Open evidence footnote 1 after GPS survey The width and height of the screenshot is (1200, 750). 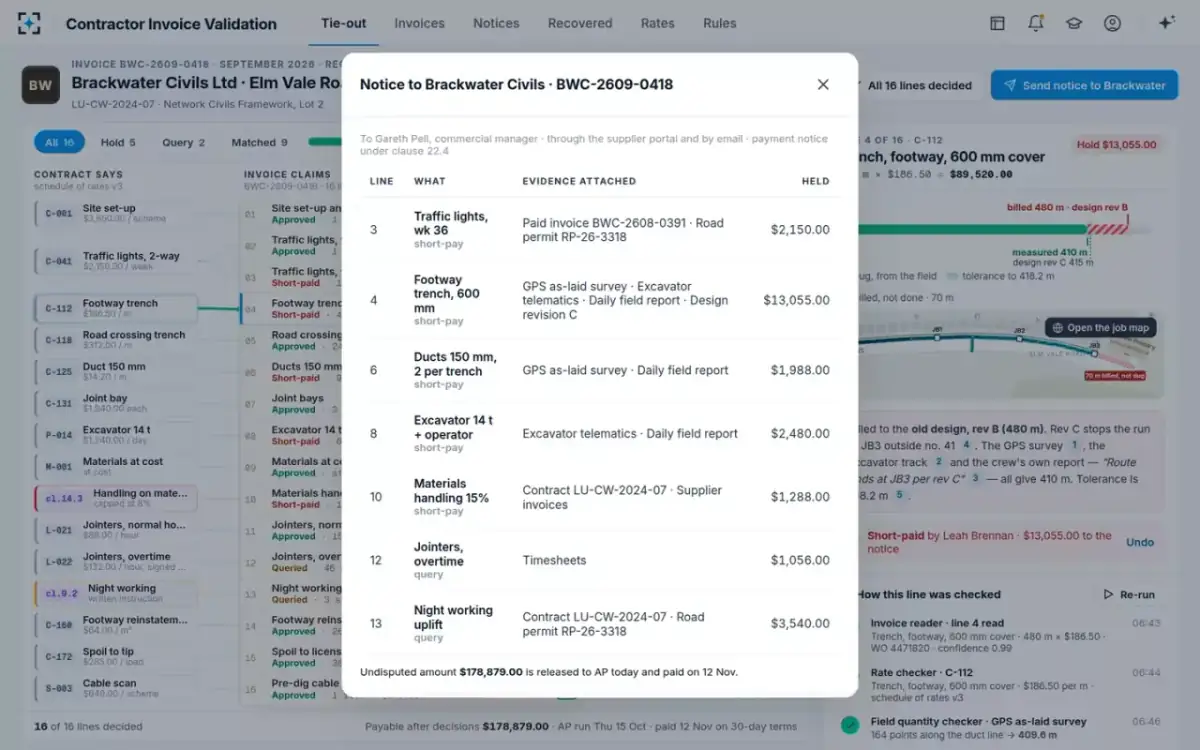[x=1075, y=445]
